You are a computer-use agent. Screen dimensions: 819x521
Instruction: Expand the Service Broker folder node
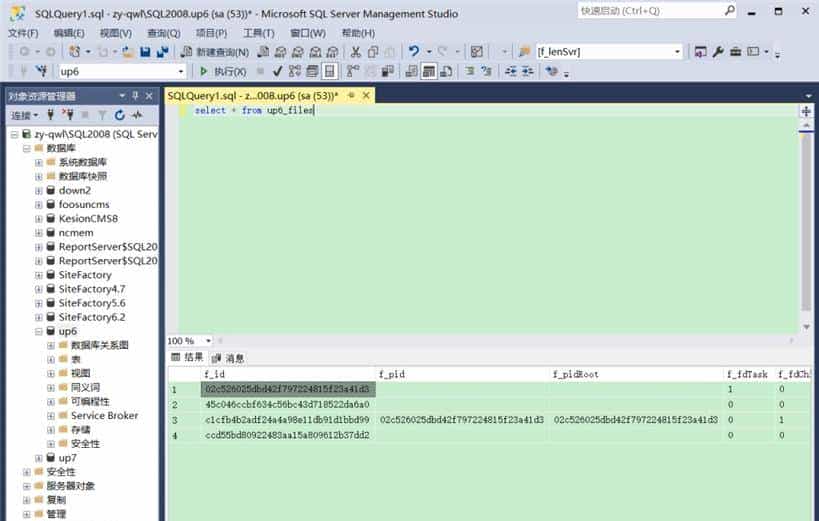(x=51, y=416)
